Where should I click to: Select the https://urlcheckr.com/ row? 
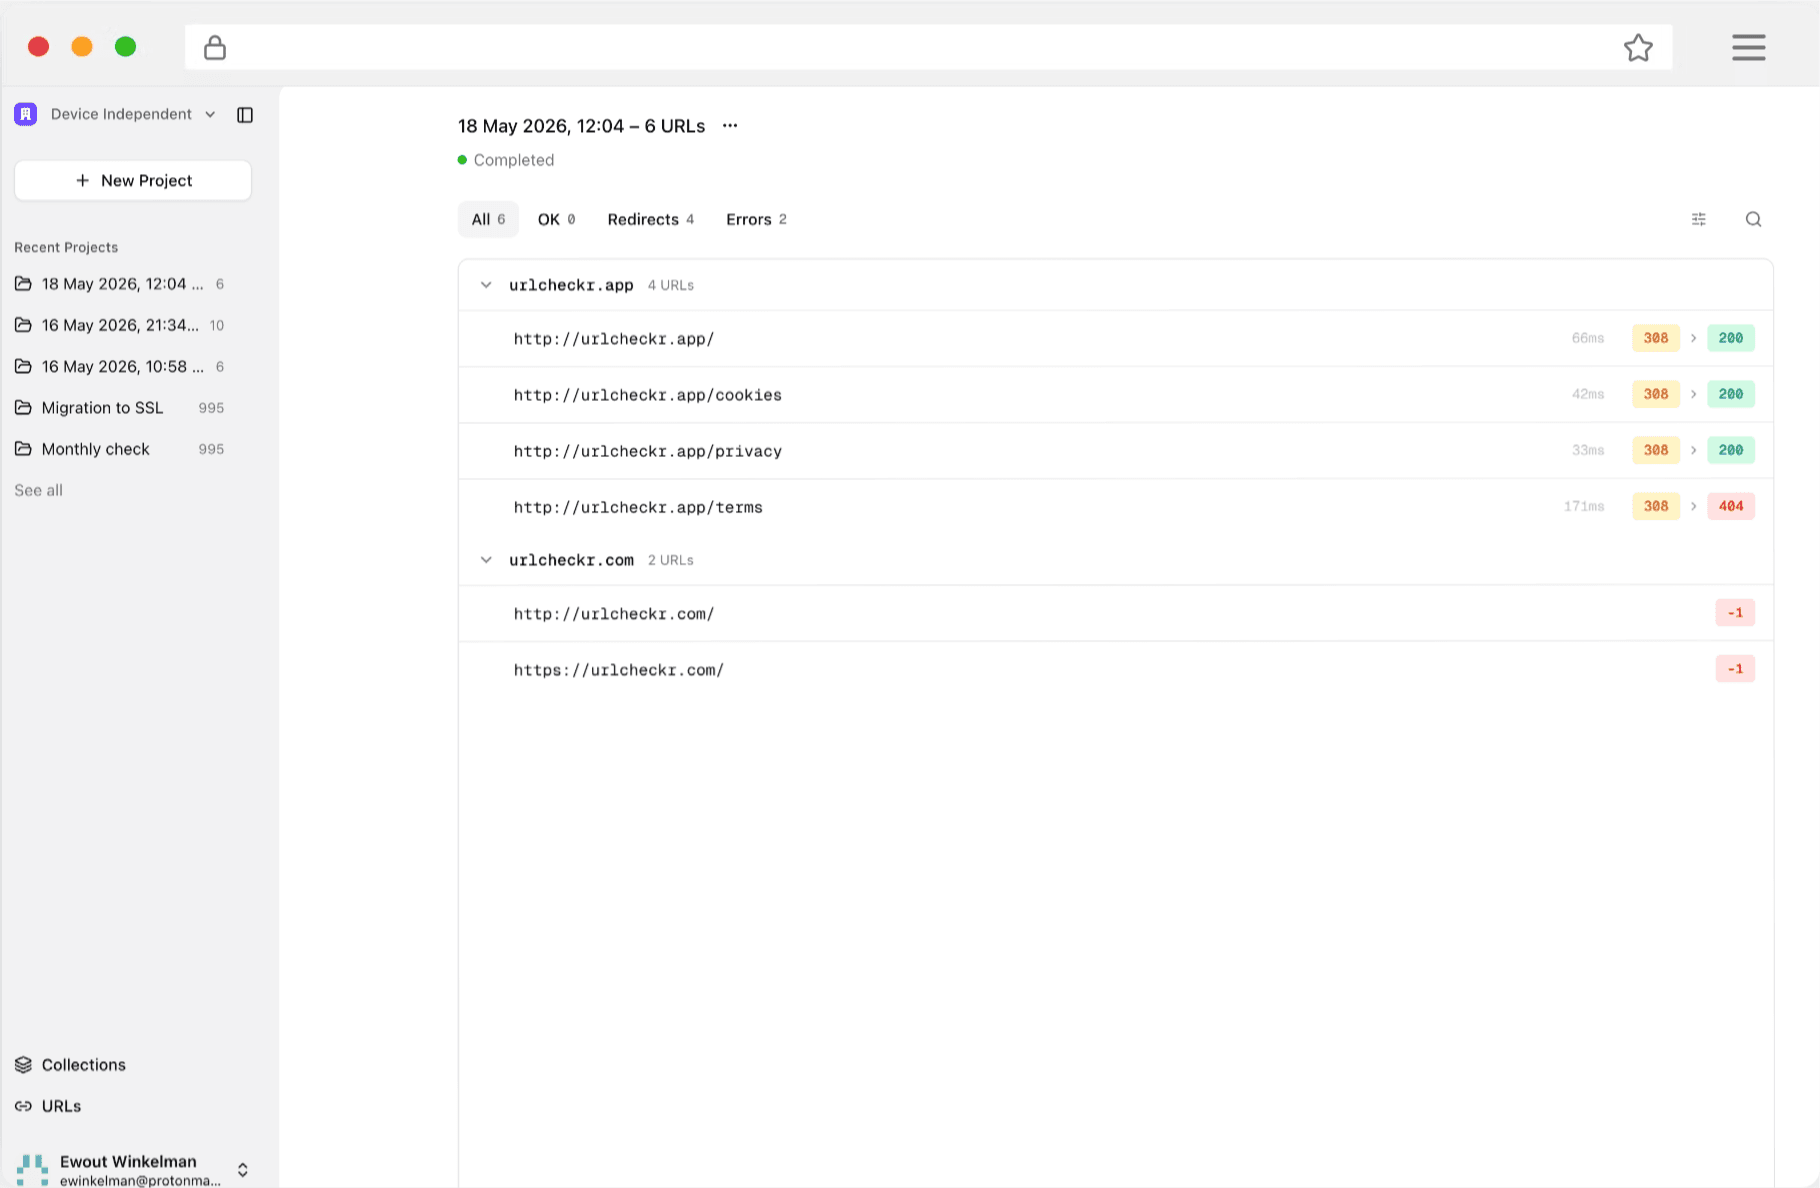point(1115,669)
